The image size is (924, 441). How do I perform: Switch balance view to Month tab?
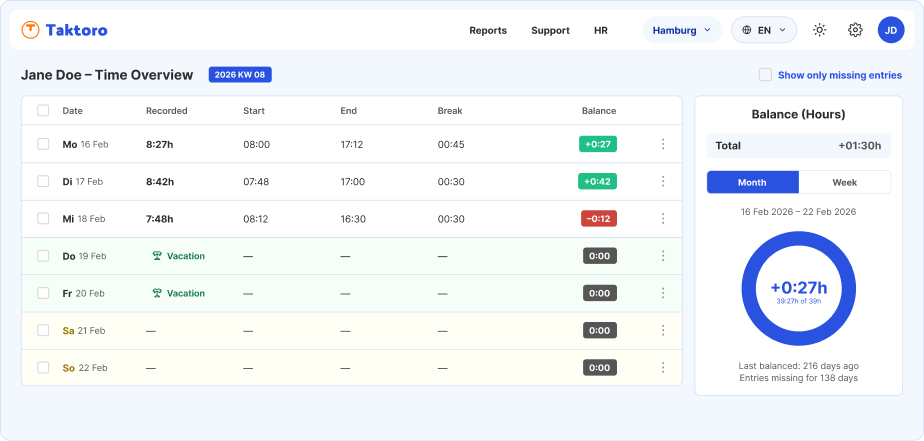pos(753,182)
